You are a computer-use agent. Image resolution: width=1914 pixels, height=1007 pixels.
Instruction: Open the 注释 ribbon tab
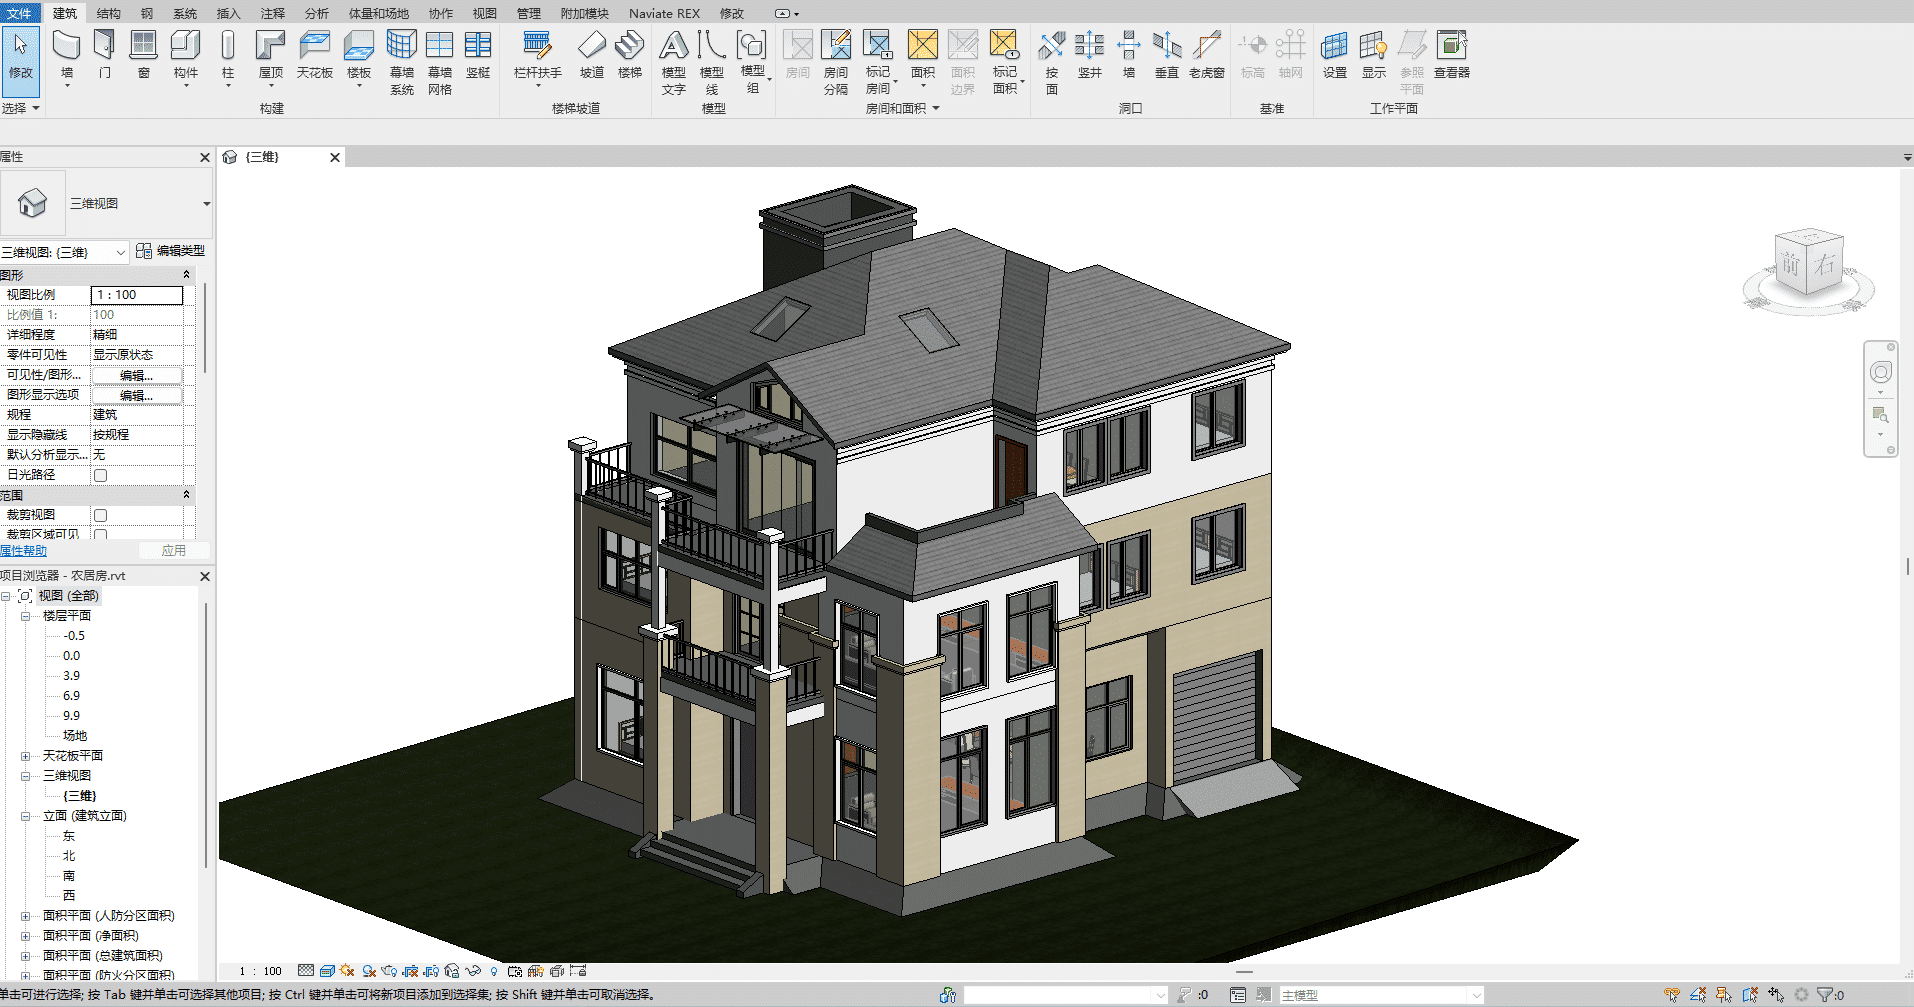tap(273, 13)
